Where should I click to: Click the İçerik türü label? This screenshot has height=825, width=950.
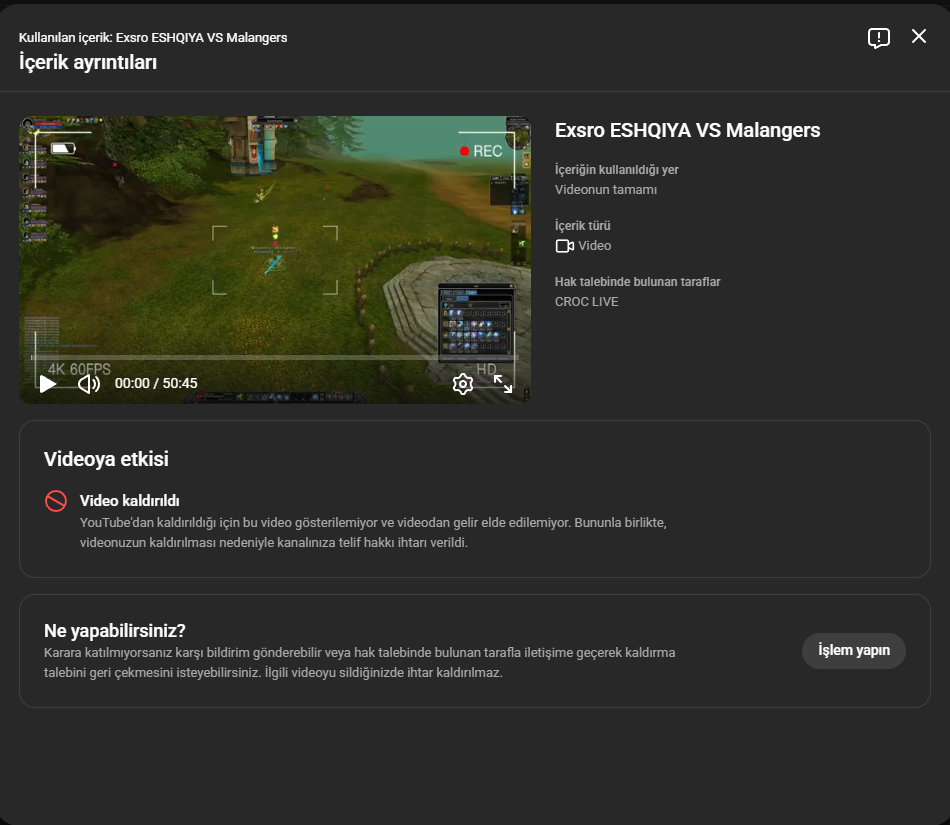tap(583, 225)
